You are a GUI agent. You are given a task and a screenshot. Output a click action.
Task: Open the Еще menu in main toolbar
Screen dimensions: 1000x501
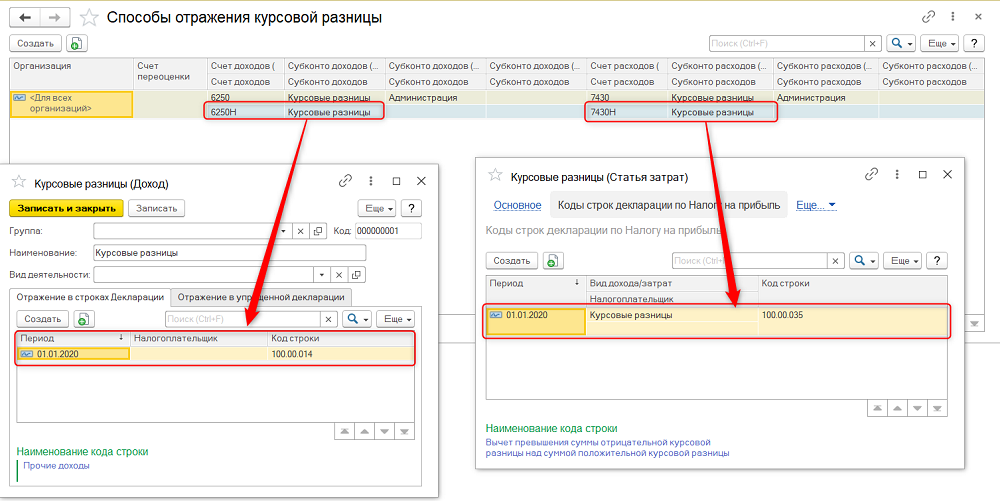click(x=941, y=43)
